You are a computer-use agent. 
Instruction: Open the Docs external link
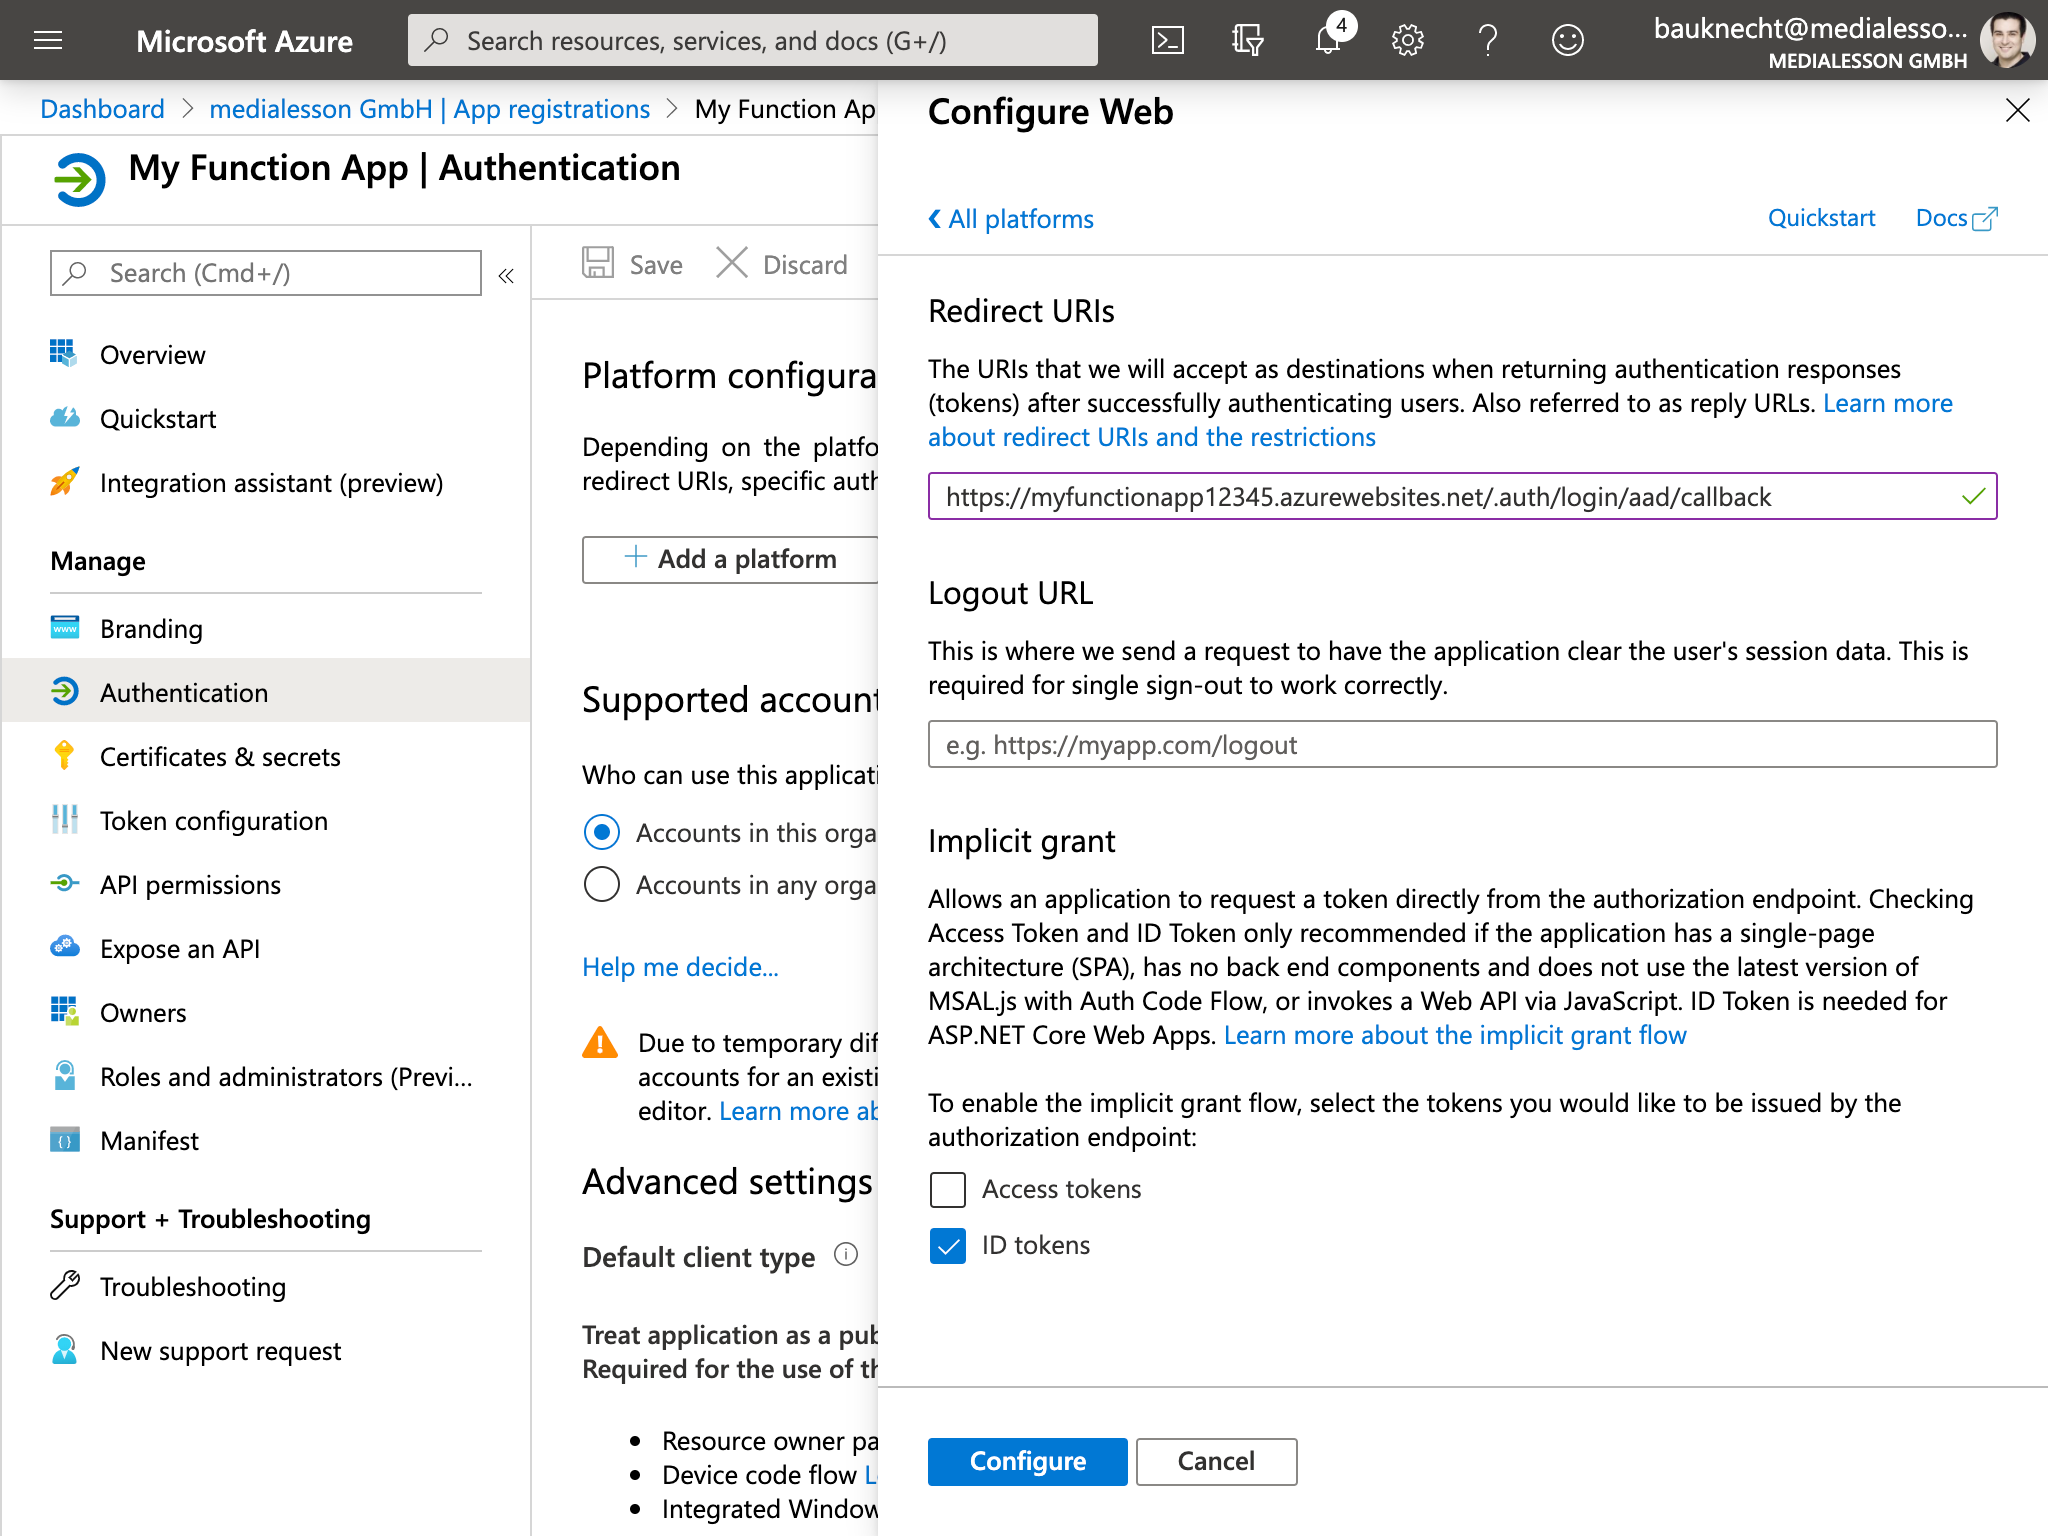point(1955,218)
